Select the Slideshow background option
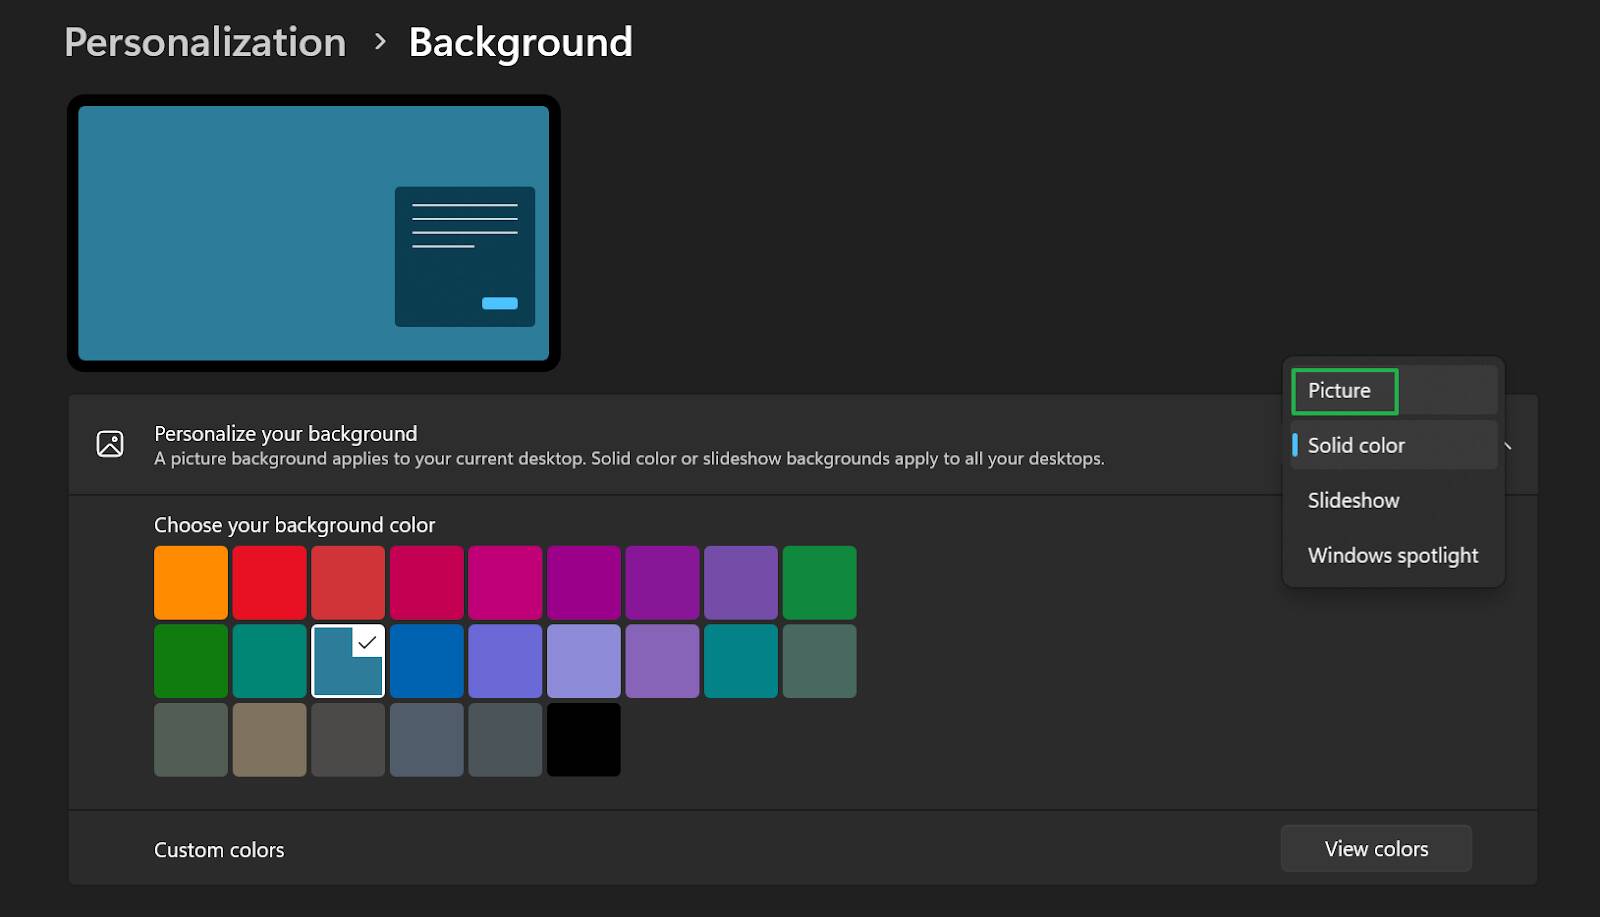Screen dimensions: 1600x917 coord(1353,501)
